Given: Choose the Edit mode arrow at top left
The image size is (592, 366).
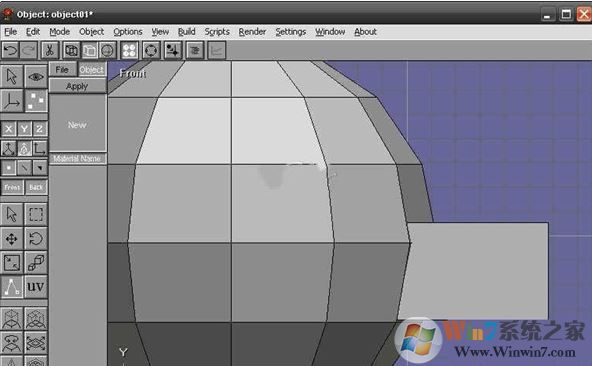Looking at the screenshot, I should tap(12, 77).
